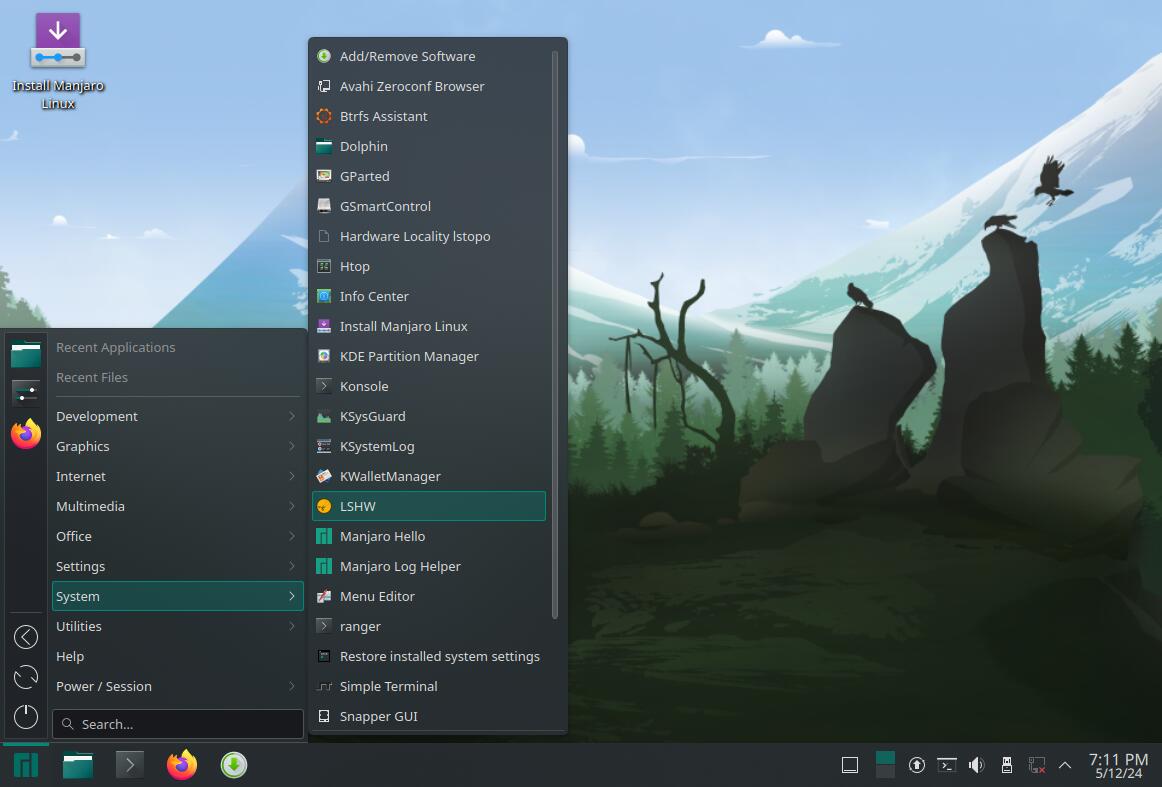Expand the Graphics category
1162x787 pixels.
click(x=178, y=446)
